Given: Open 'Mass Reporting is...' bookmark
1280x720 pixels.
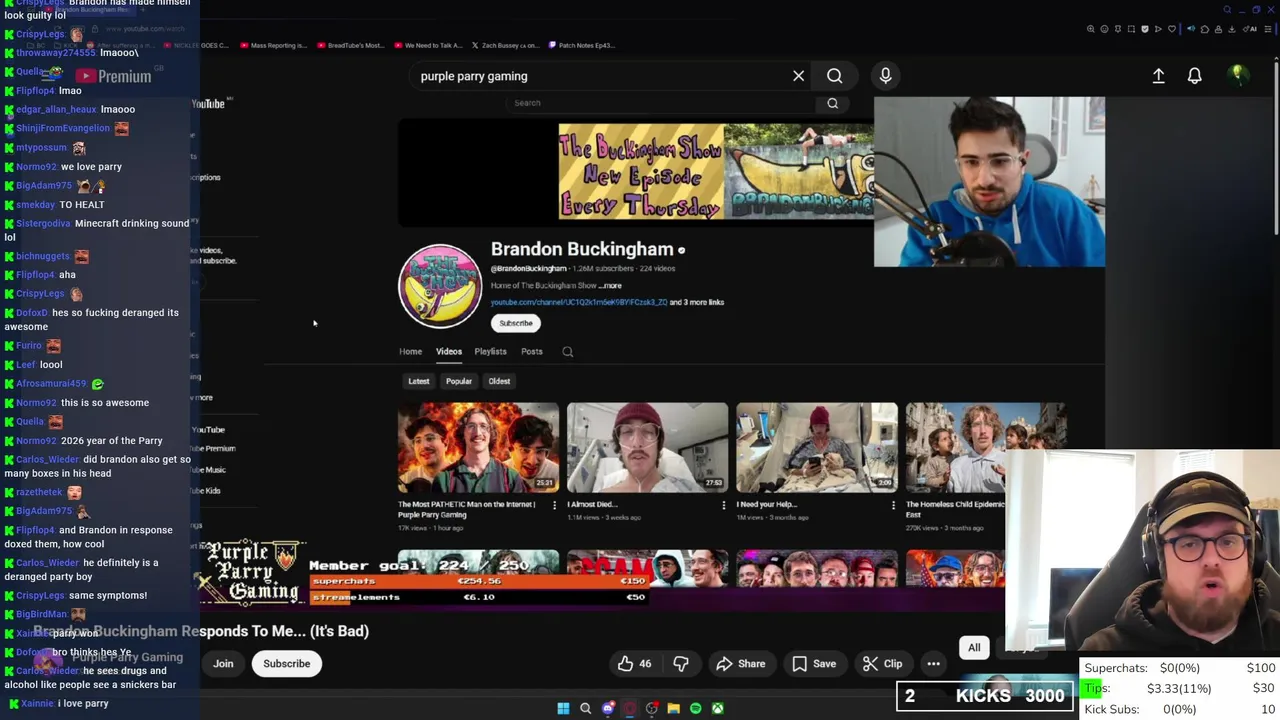Looking at the screenshot, I should (274, 45).
